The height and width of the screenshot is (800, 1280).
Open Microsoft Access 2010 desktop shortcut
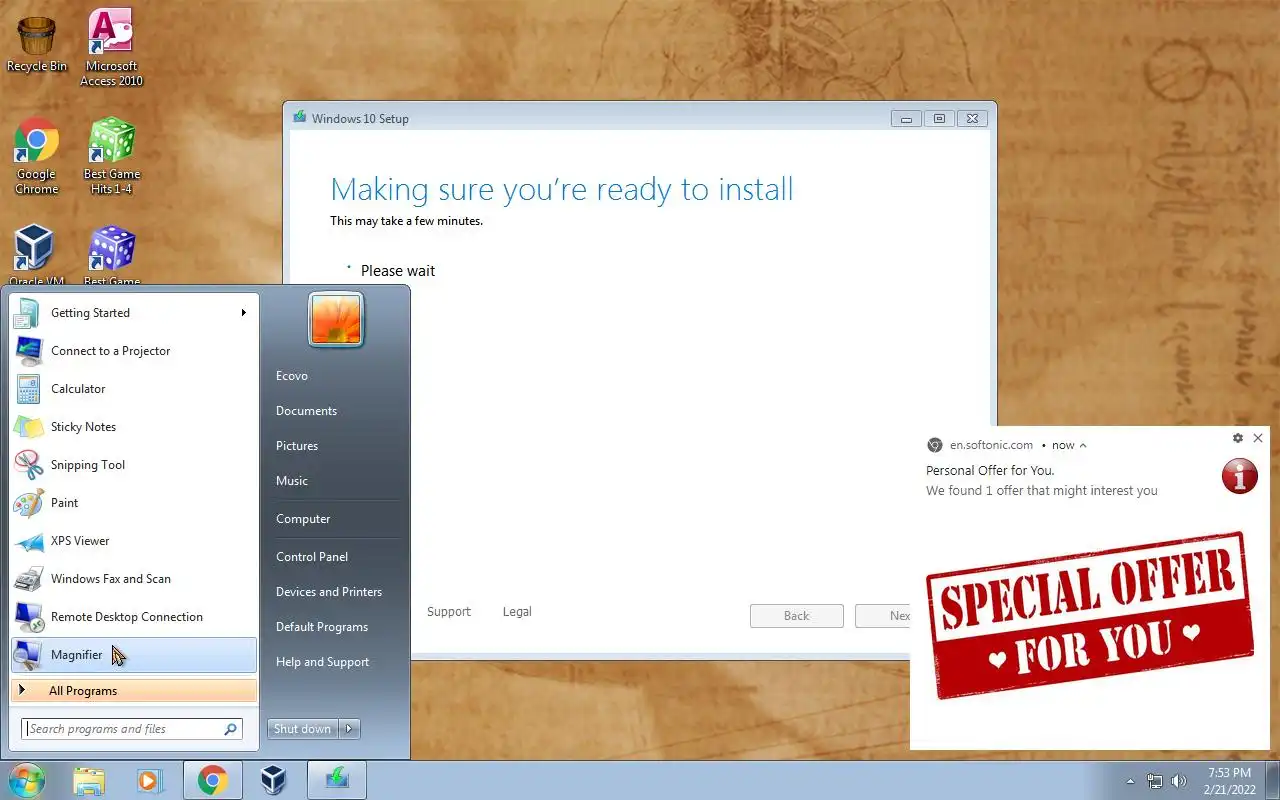point(111,48)
